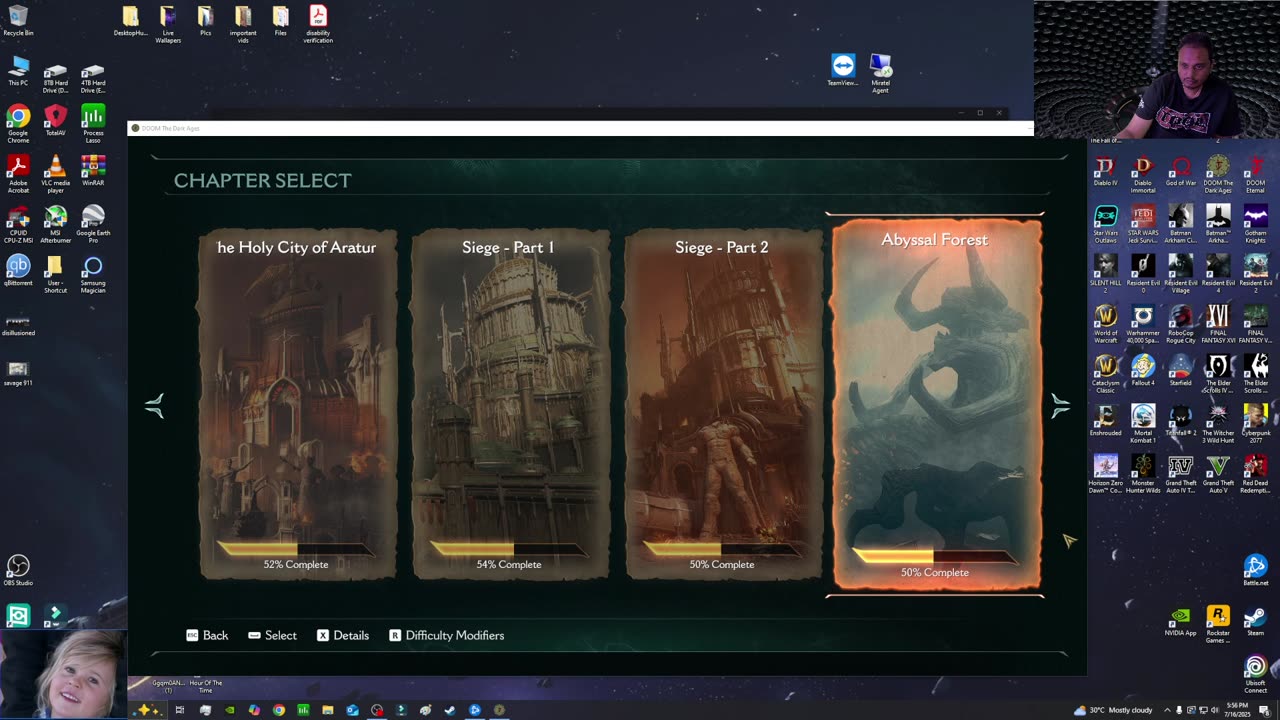This screenshot has height=720, width=1280.
Task: Click the Select button
Action: click(x=272, y=635)
